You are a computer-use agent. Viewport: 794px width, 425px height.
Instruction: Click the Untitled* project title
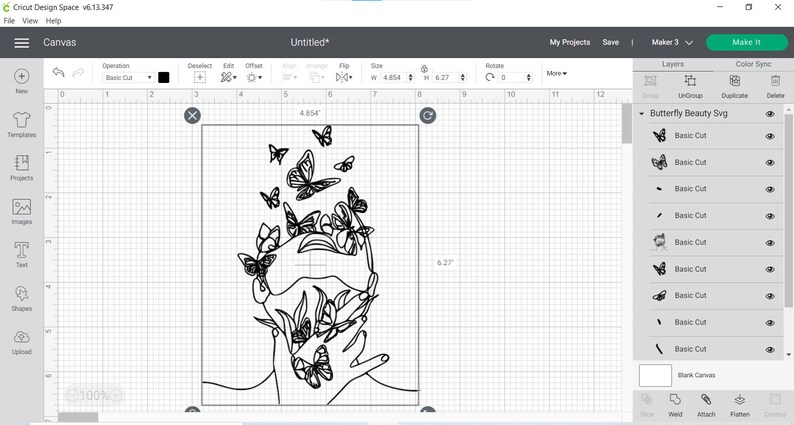[x=310, y=43]
